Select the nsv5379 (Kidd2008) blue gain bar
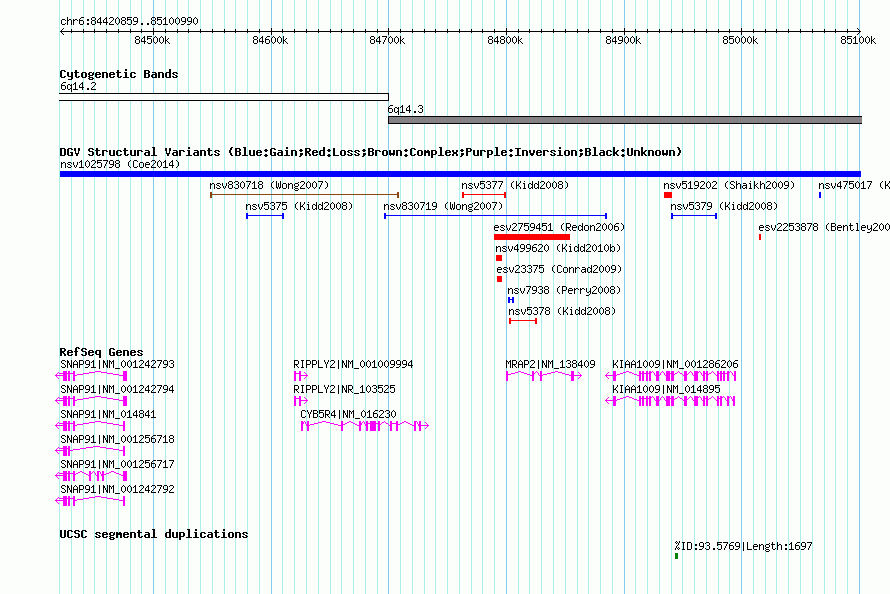 (x=694, y=216)
